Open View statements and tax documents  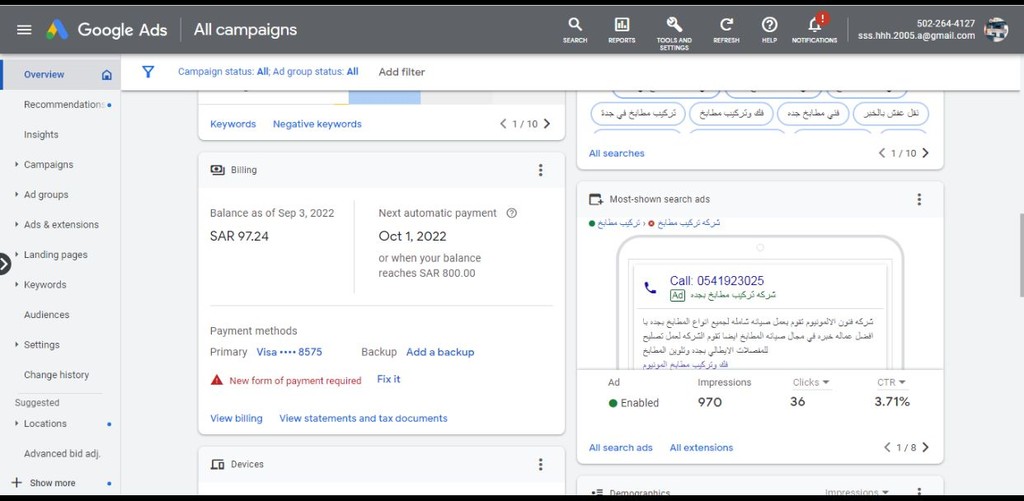pos(363,418)
